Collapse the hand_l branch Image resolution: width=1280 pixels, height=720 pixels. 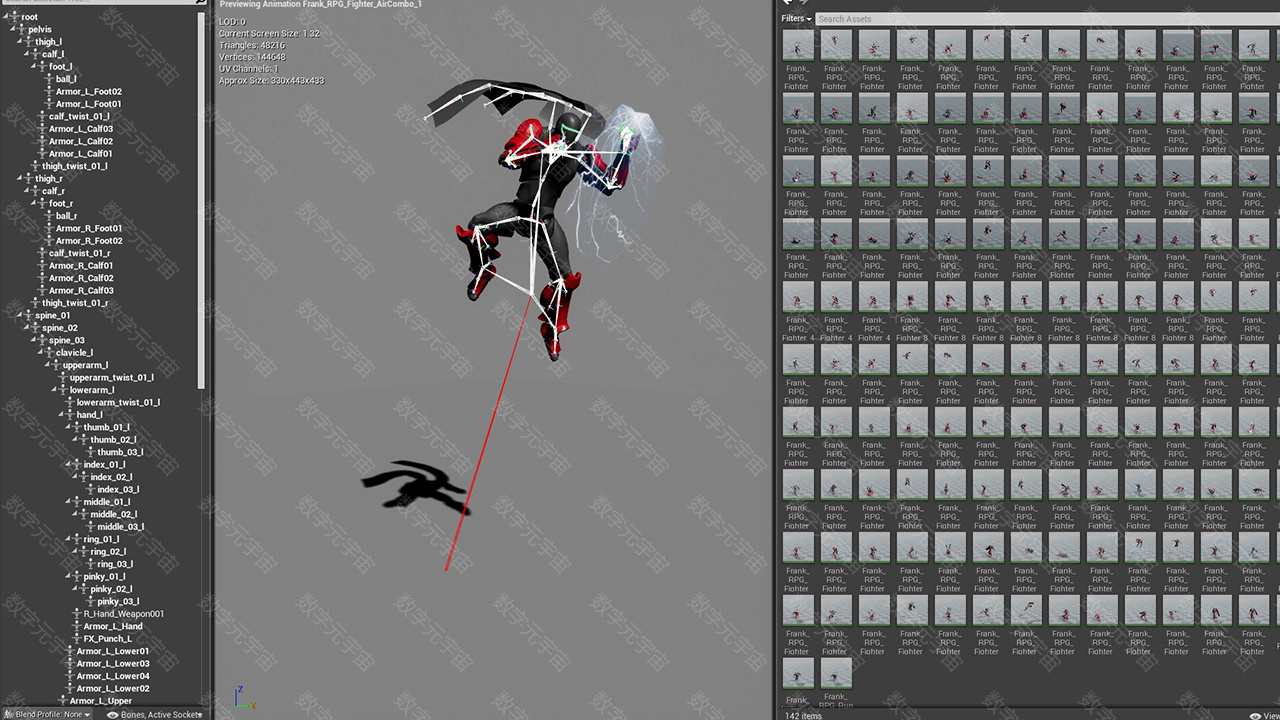[x=63, y=415]
